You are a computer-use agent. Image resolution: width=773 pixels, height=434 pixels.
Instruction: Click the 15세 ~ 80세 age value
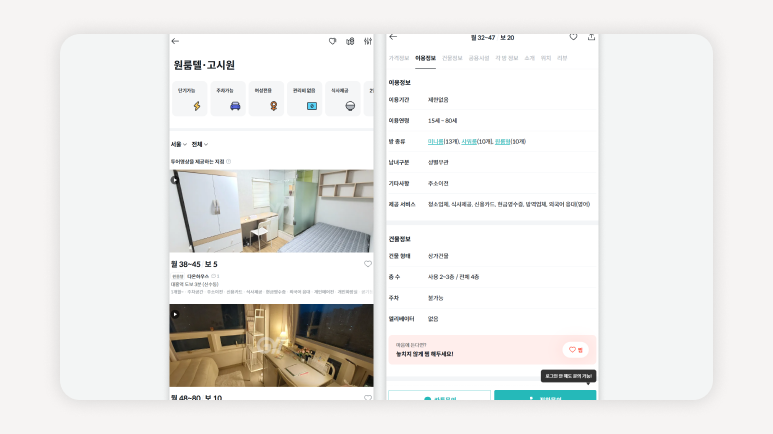442,121
